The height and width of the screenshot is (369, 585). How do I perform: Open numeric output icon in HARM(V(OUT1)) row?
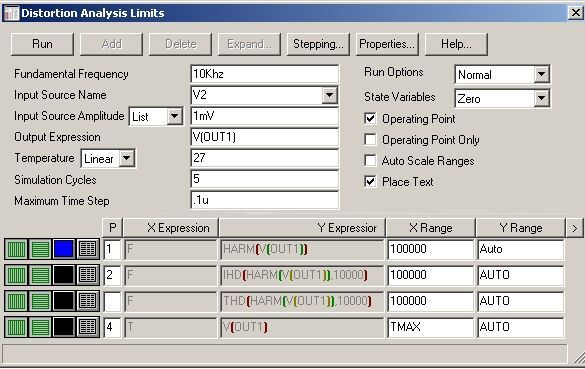[x=88, y=249]
